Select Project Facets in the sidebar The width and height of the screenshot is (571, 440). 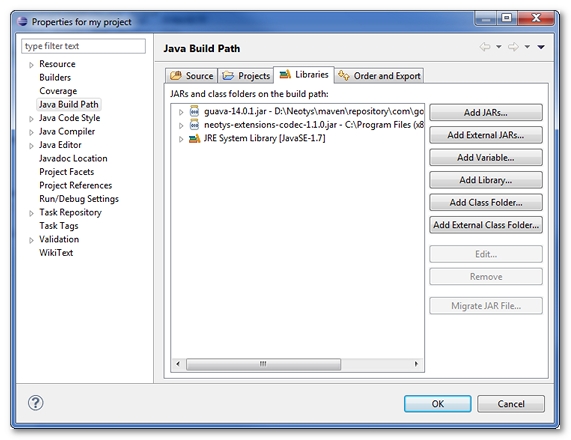tap(67, 172)
